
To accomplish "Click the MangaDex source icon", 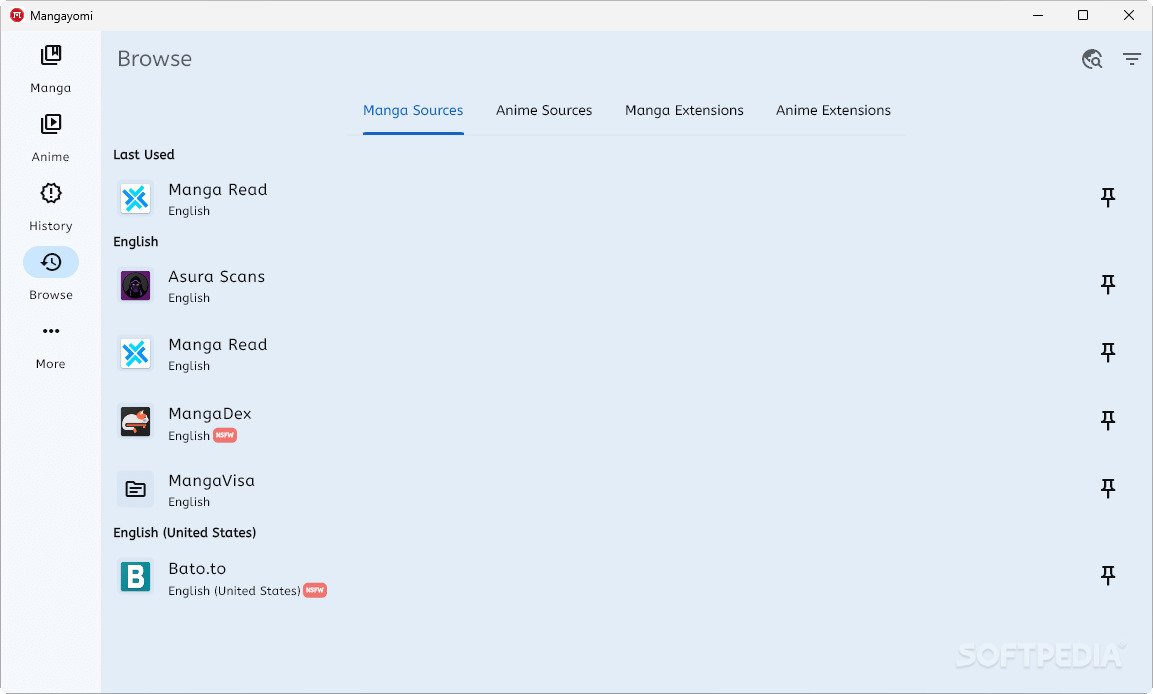I will click(135, 421).
